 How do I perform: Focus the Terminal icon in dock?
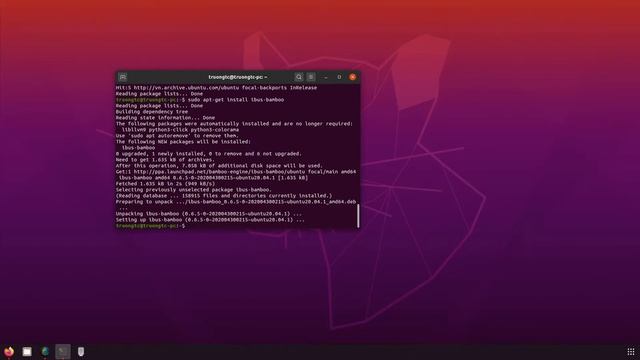tap(63, 351)
